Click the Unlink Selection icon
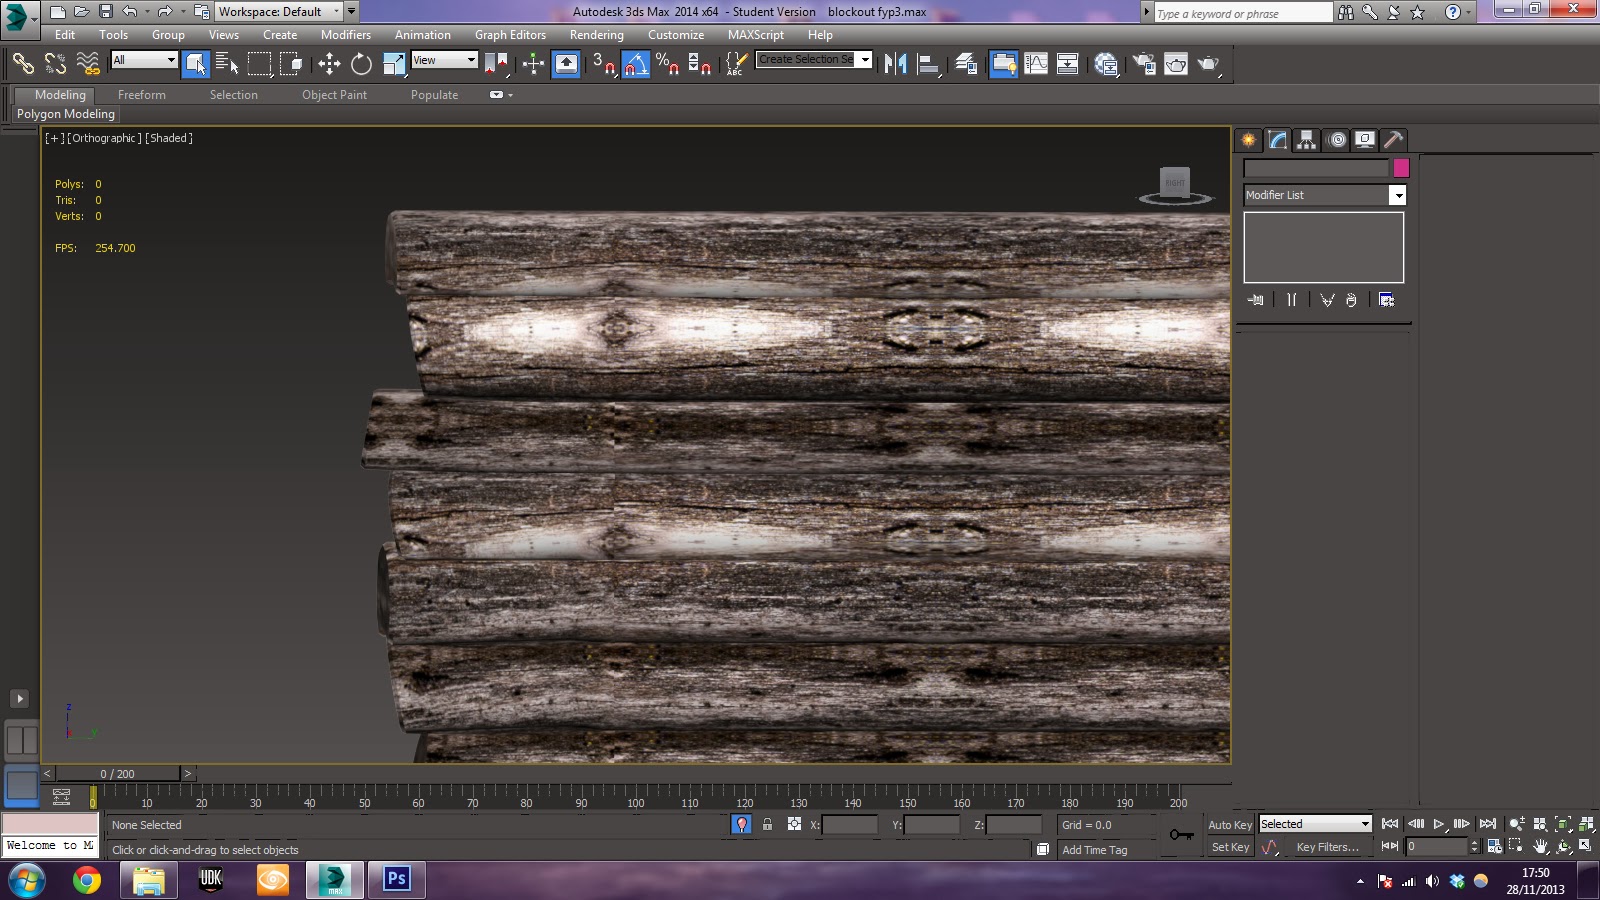 coord(55,64)
